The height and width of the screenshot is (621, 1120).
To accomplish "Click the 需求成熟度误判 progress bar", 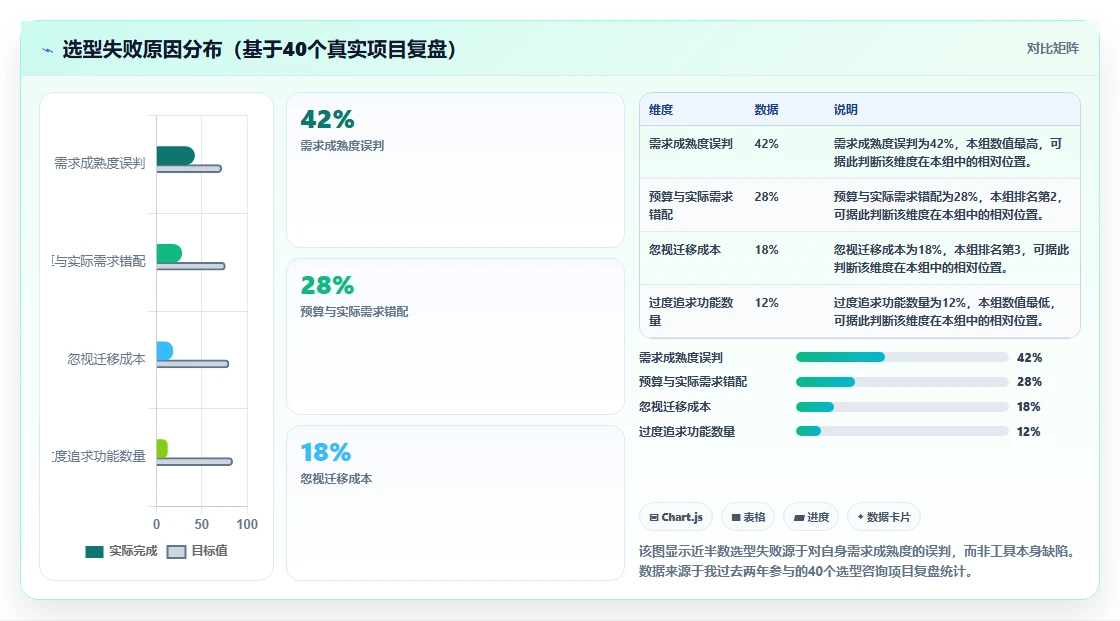I will (x=901, y=357).
